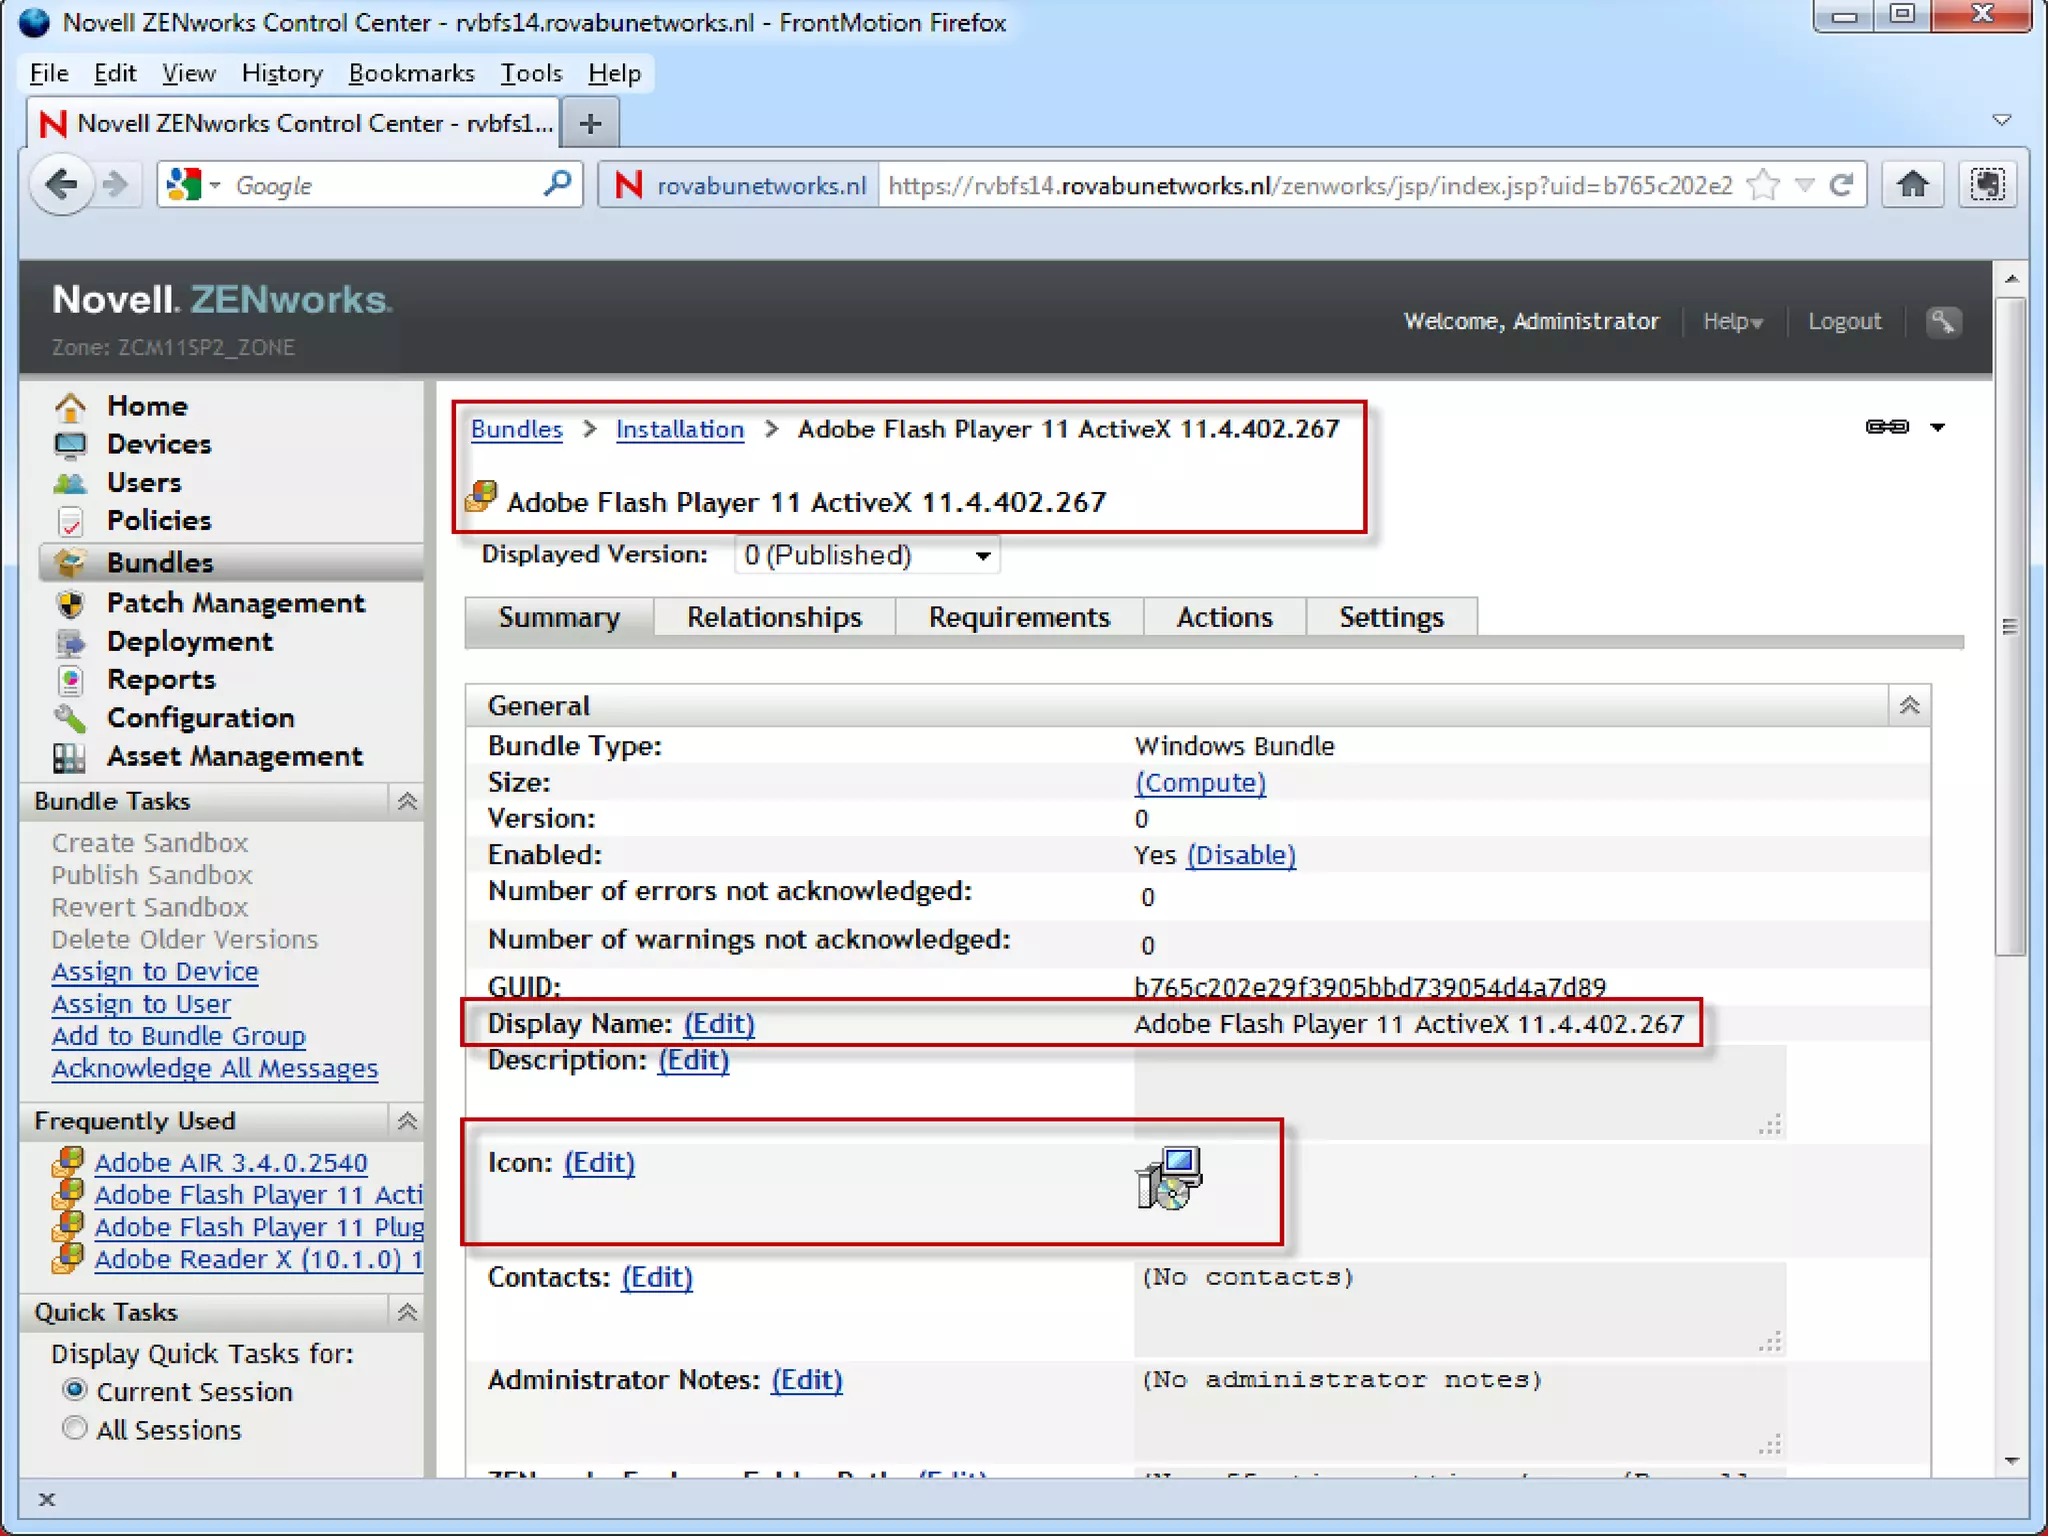This screenshot has height=1536, width=2048.
Task: Open the File menu
Action: click(x=49, y=73)
